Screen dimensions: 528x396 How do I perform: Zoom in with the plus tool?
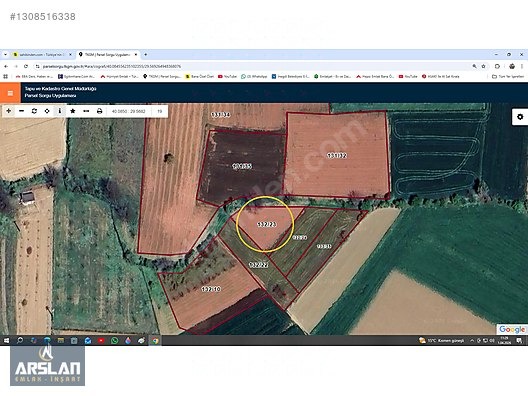pos(9,111)
